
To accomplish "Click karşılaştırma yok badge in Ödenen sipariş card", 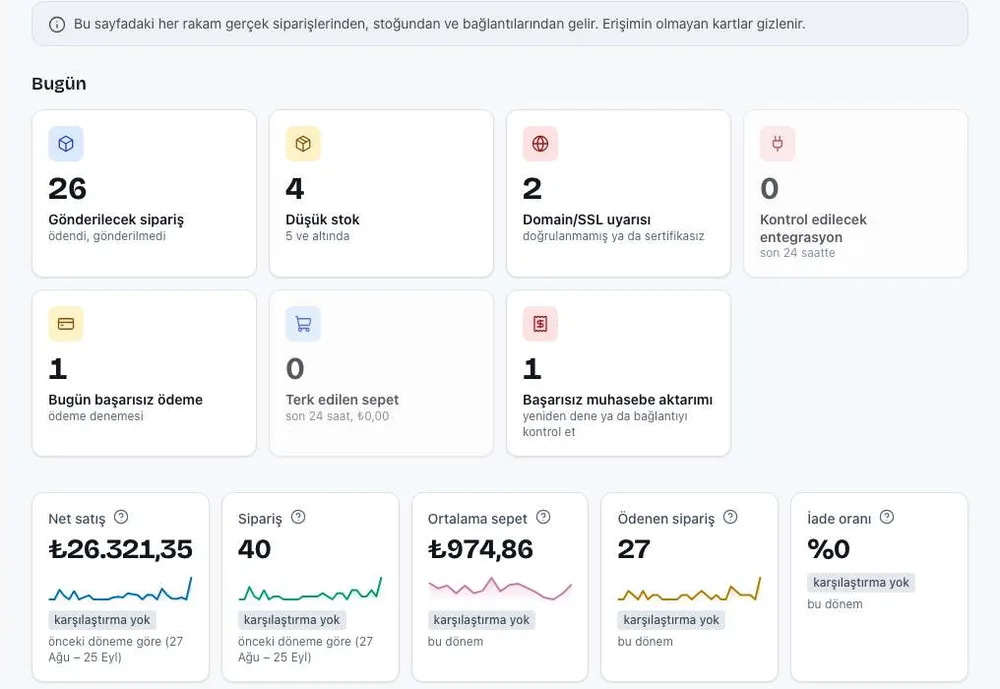I will click(671, 620).
